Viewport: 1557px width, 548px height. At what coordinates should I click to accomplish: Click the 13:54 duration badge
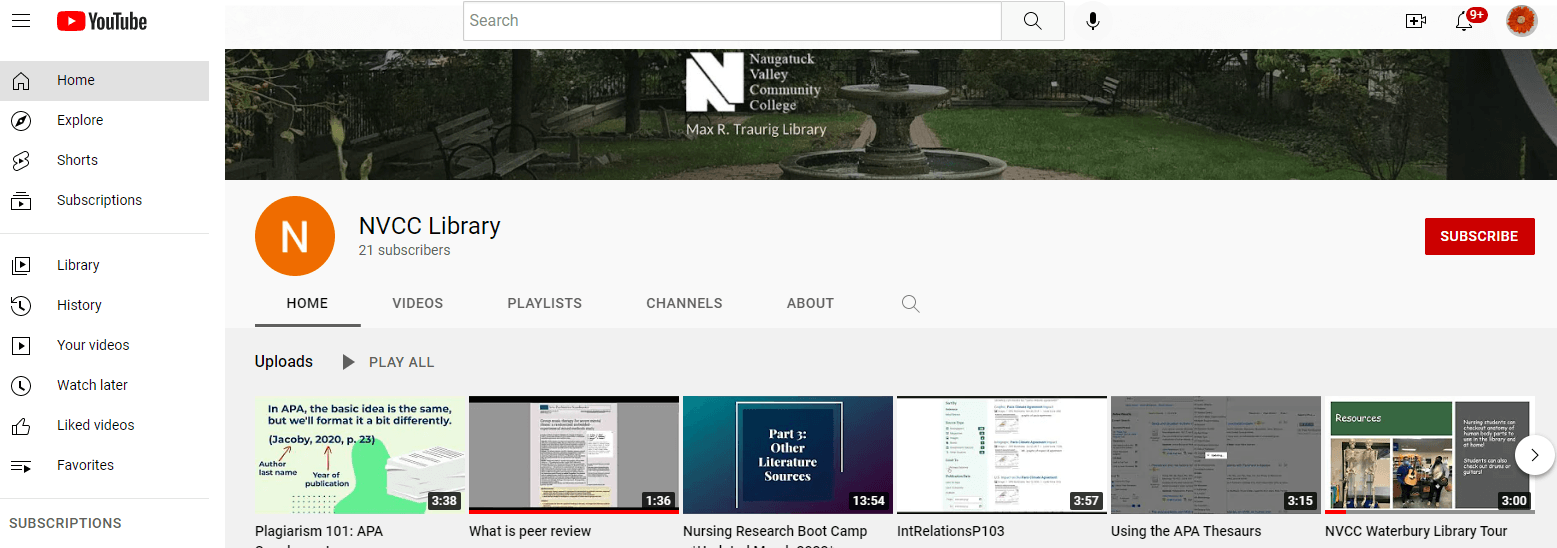(x=868, y=501)
